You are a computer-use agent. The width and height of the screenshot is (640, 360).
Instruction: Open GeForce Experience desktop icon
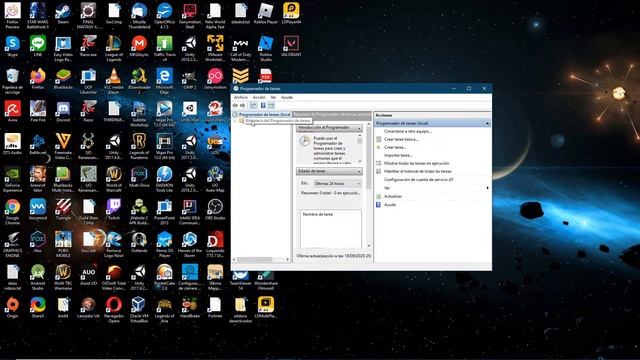tap(12, 179)
